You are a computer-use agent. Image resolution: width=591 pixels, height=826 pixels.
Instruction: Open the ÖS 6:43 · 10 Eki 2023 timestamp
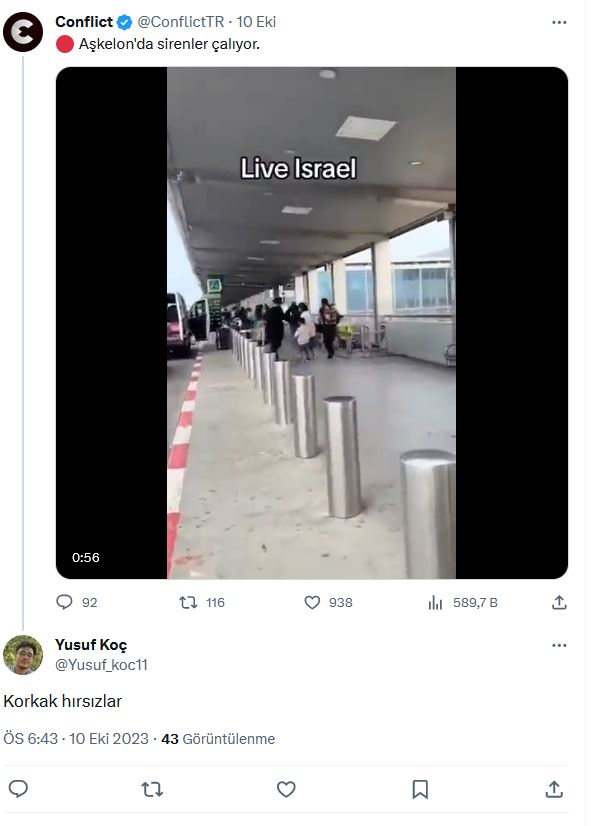click(76, 739)
